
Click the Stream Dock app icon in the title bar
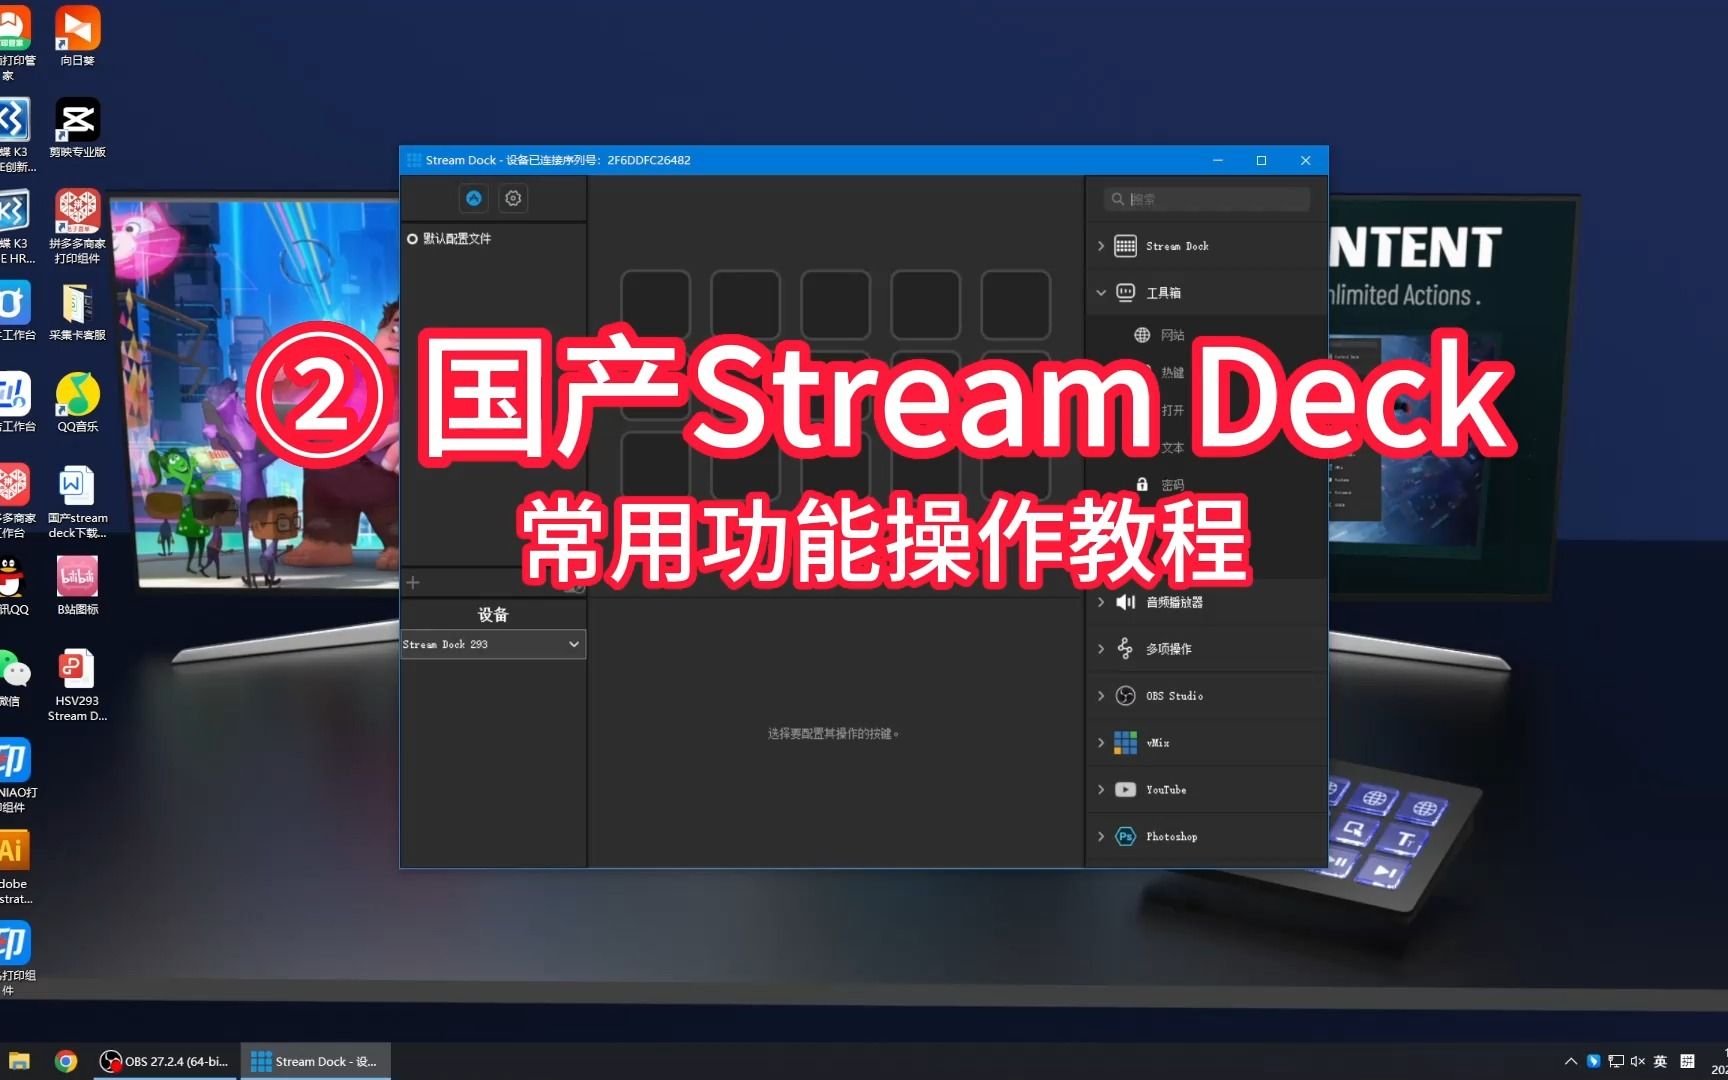[x=413, y=160]
